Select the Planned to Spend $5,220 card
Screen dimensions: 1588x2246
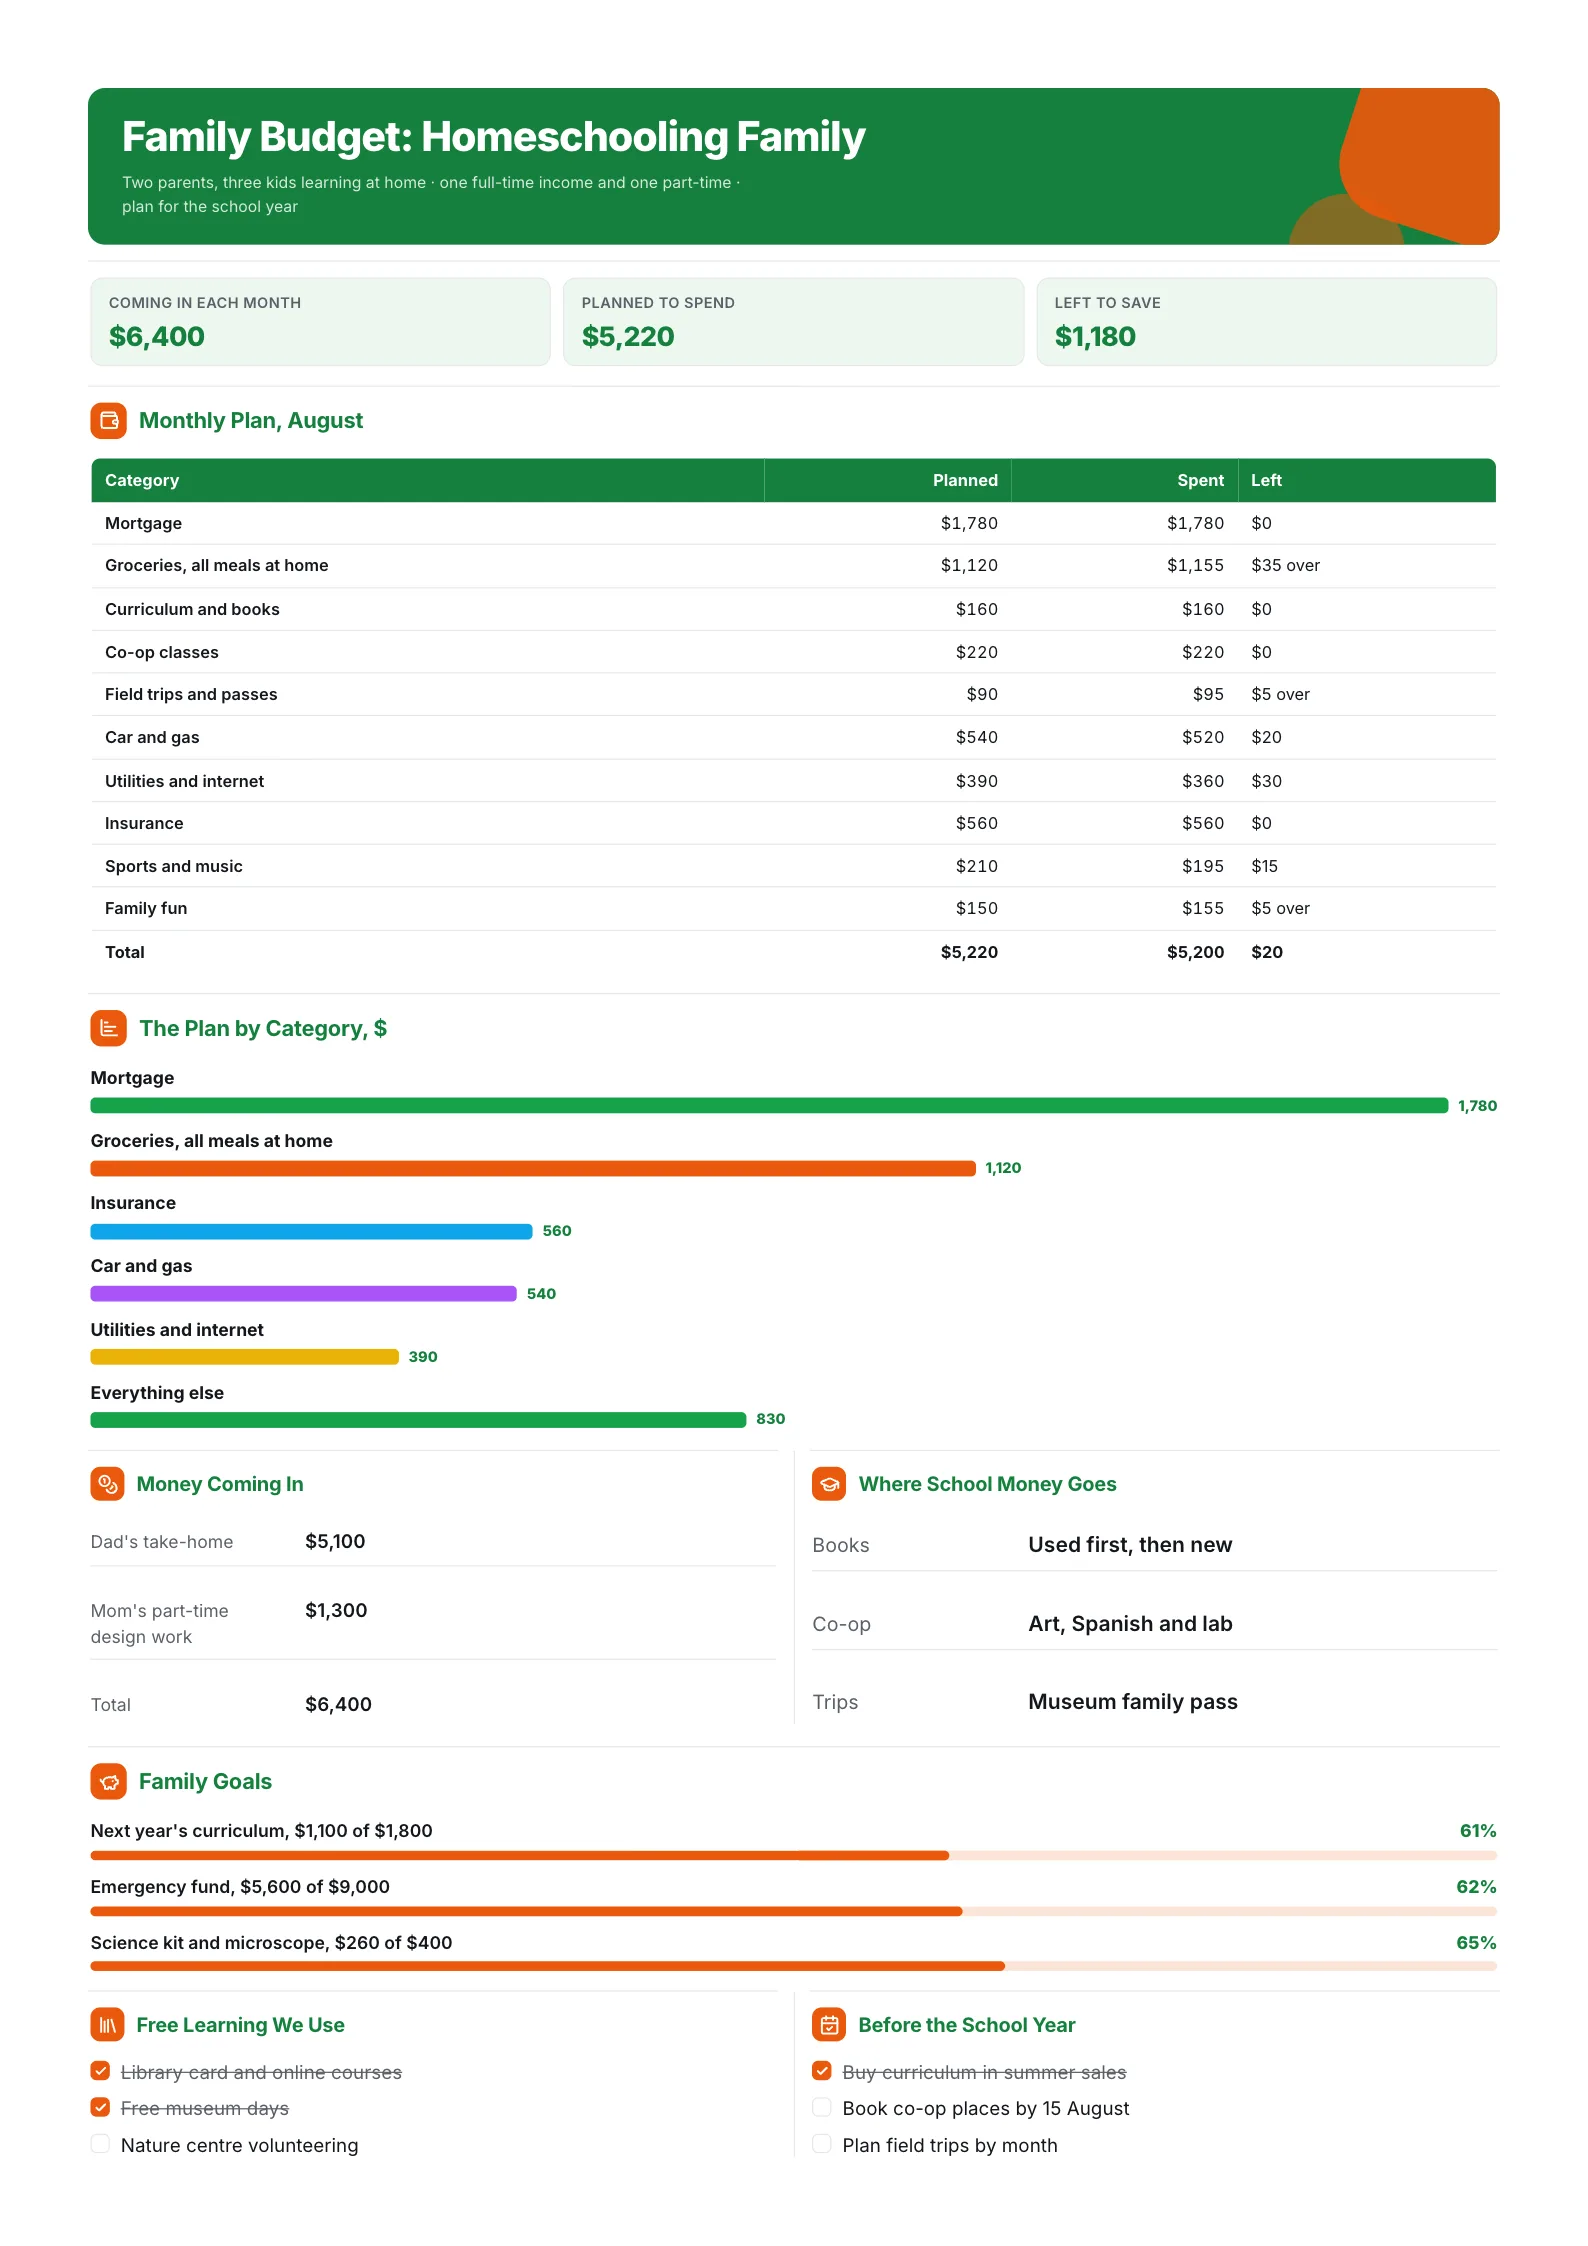pyautogui.click(x=793, y=322)
